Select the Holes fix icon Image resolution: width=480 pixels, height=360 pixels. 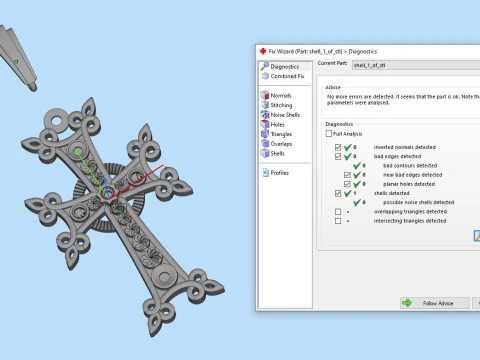[x=265, y=124]
